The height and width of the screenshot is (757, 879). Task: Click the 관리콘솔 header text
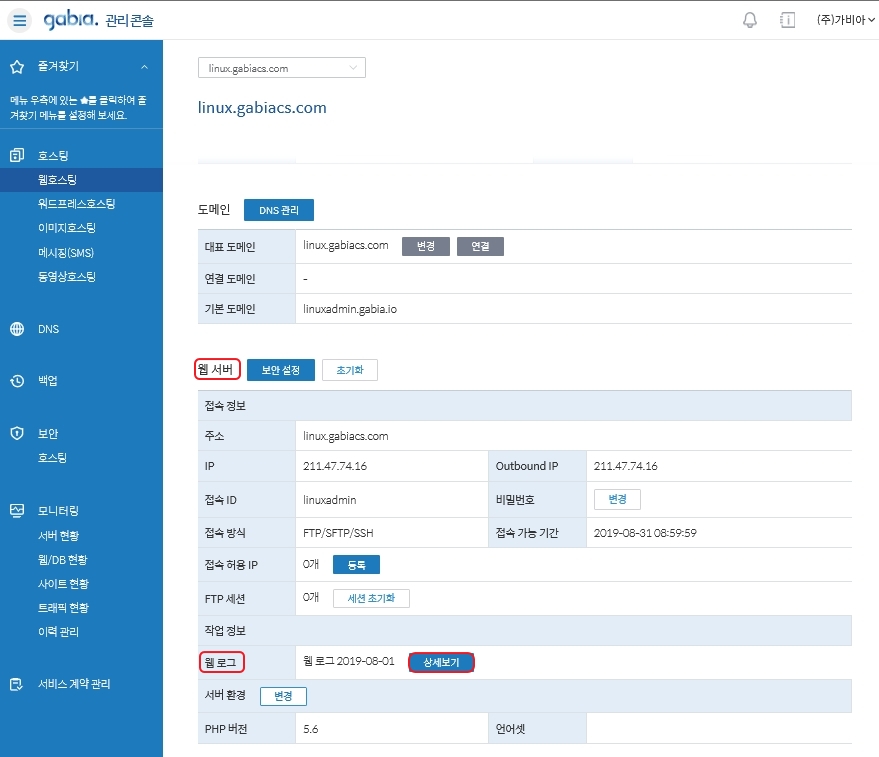tap(129, 21)
